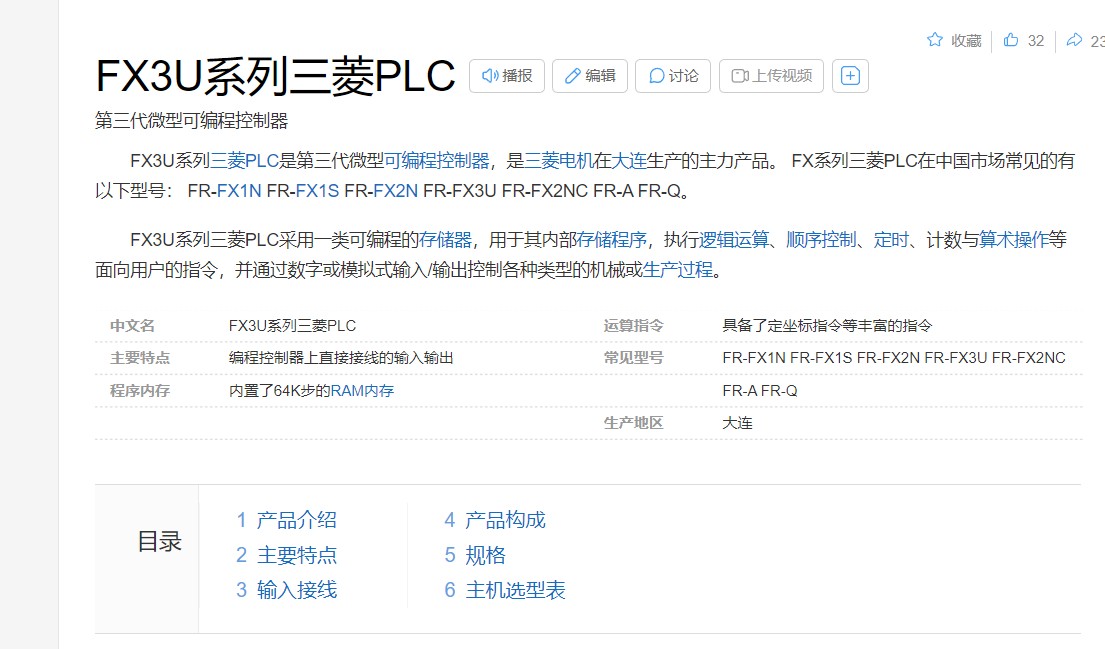Click the thumbs-up like icon

(1011, 39)
